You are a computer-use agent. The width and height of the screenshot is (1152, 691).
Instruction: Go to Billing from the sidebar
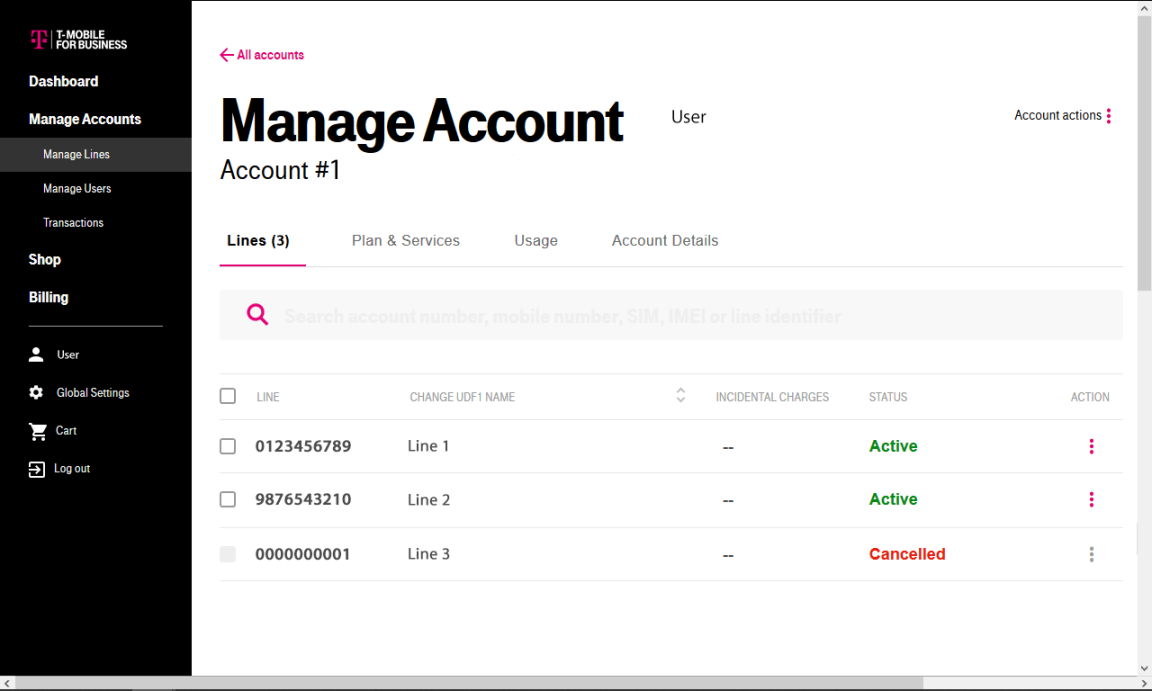(x=48, y=297)
